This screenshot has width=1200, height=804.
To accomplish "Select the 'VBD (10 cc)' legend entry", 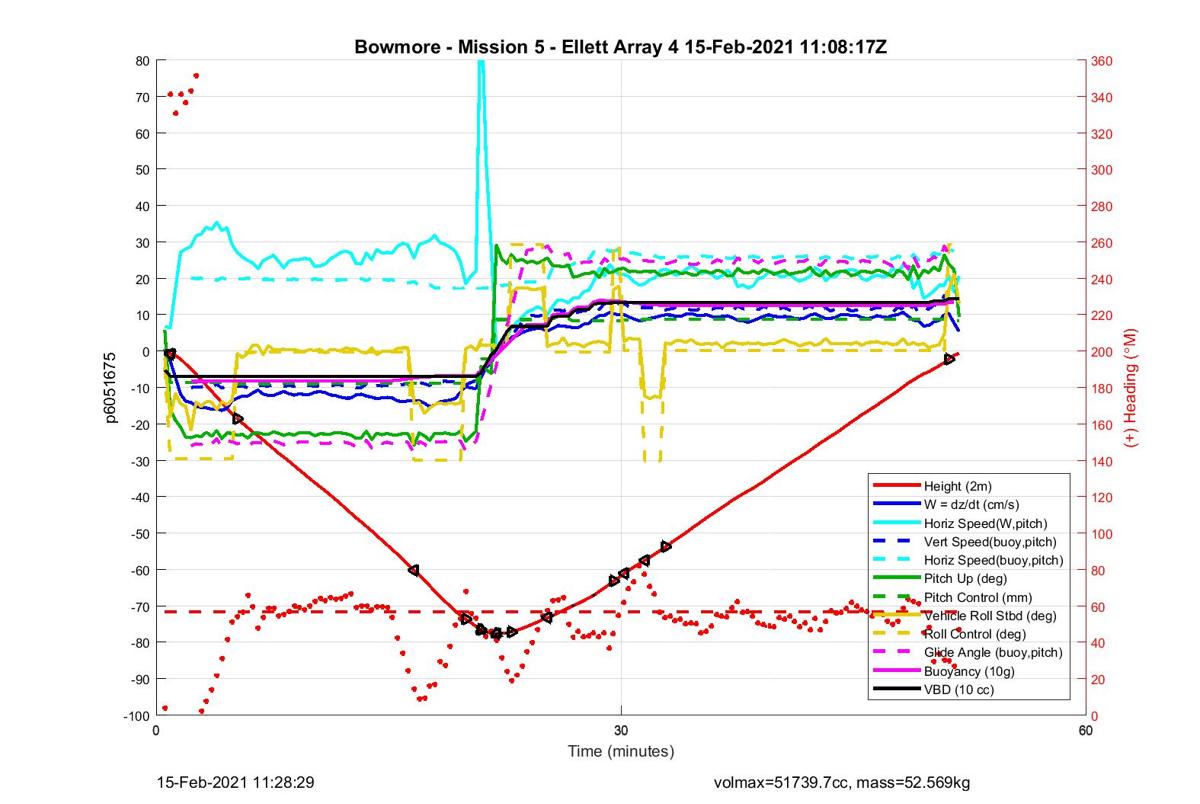I will point(959,690).
